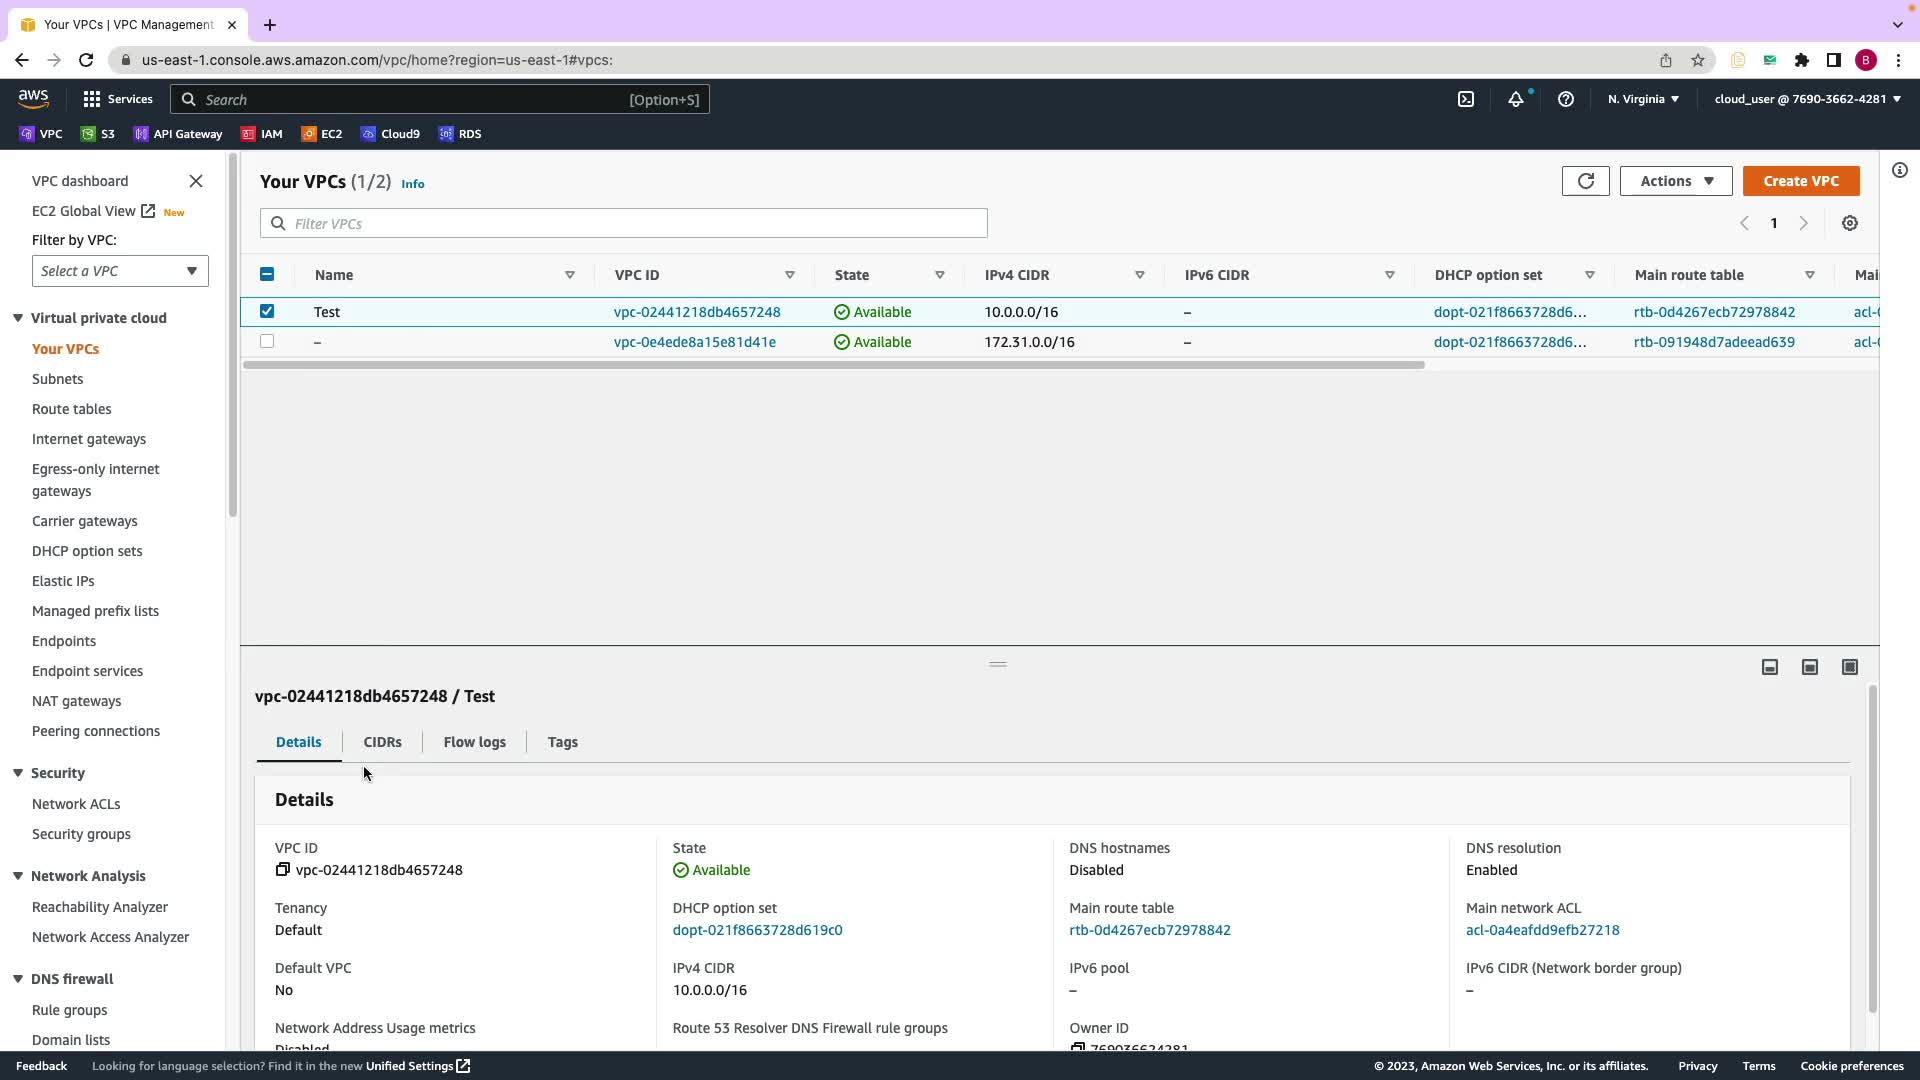Collapse the Virtual private cloud section
The height and width of the screenshot is (1080, 1920).
pos(18,318)
